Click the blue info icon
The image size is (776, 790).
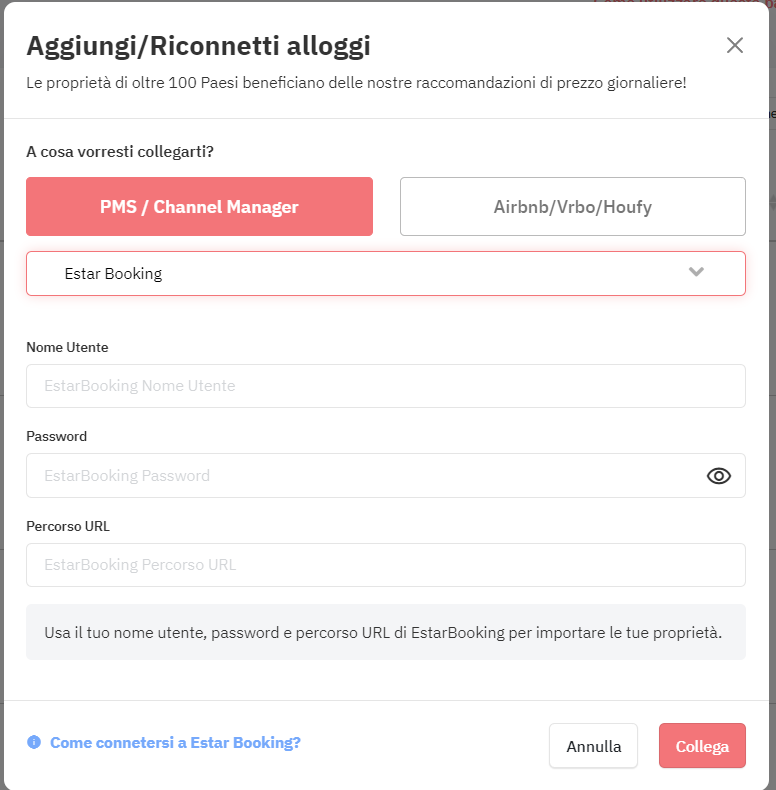pos(34,742)
